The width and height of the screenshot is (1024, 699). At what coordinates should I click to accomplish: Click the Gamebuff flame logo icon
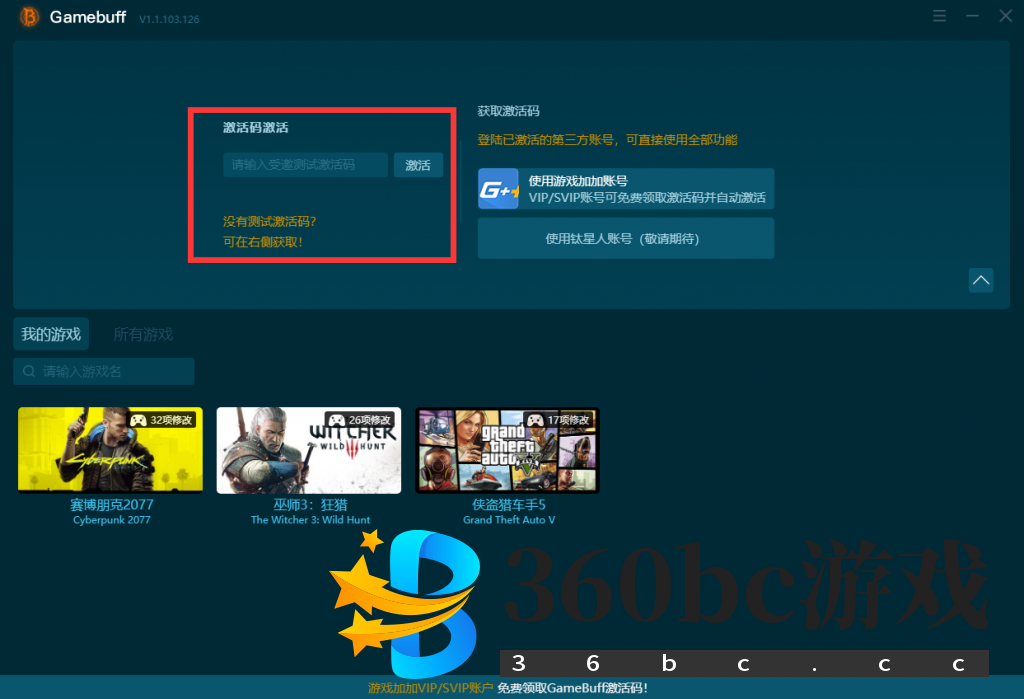click(x=28, y=16)
